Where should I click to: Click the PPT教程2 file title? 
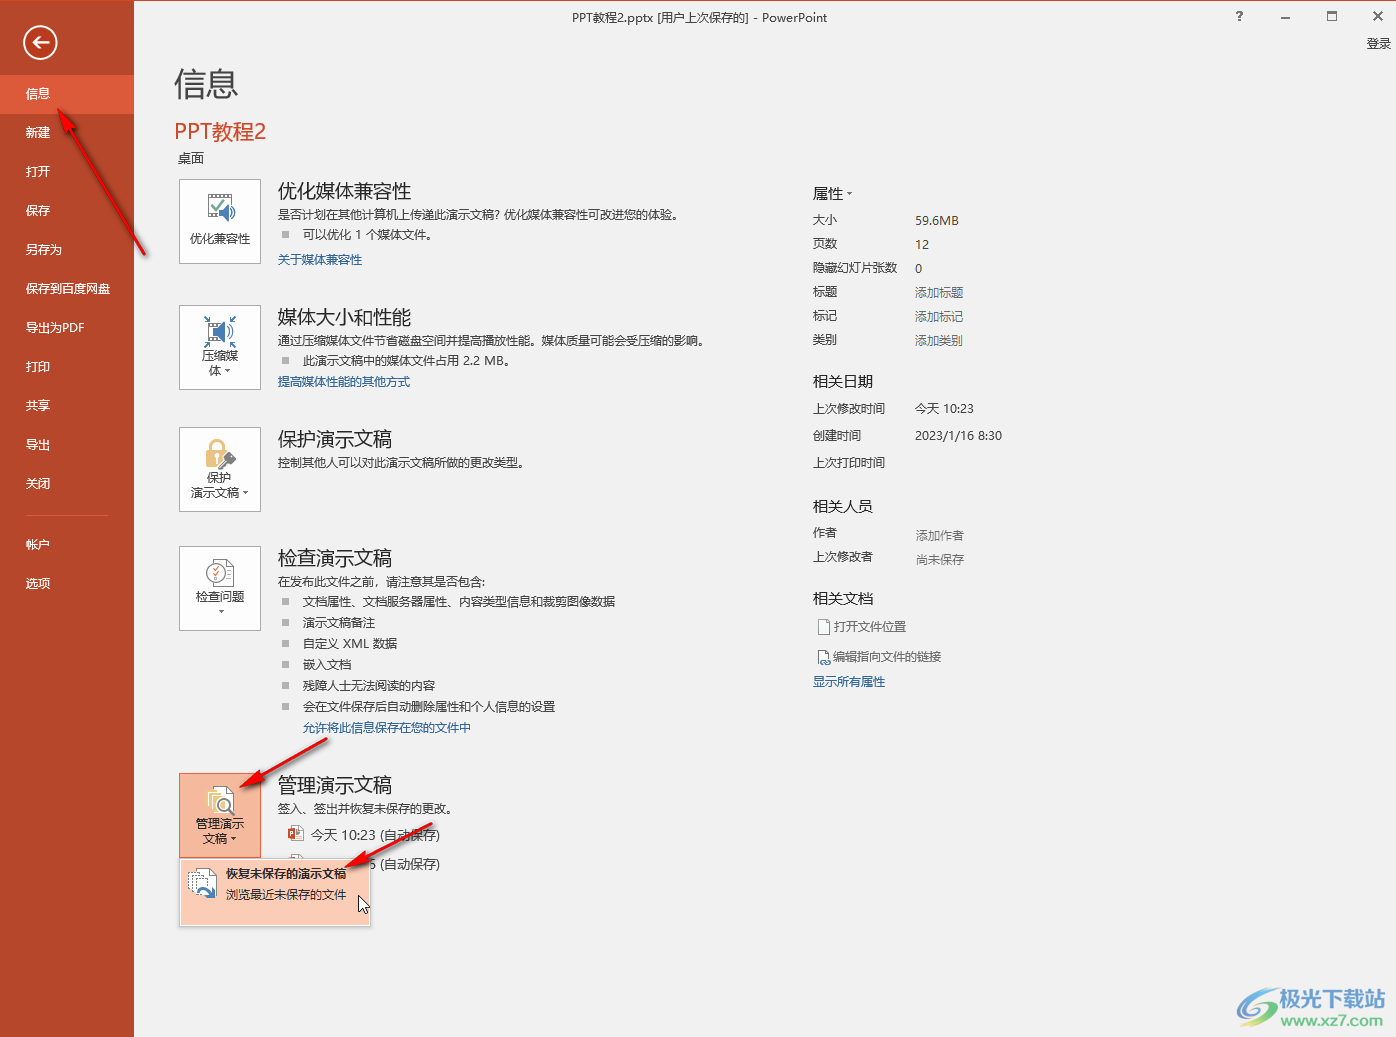tap(220, 132)
